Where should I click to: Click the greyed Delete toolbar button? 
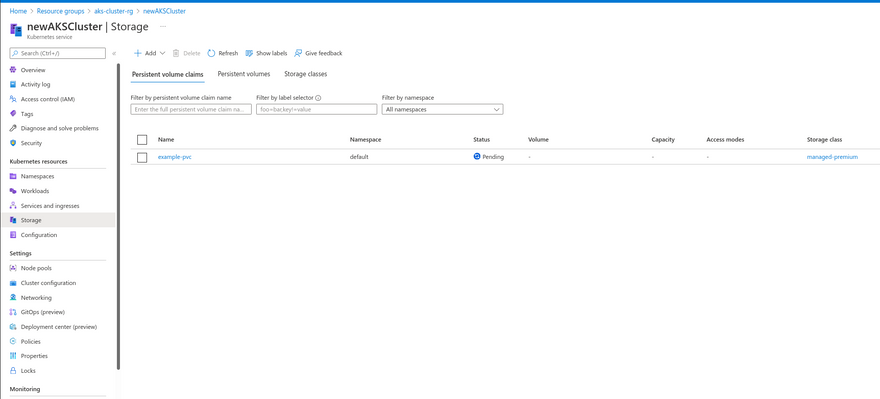(x=186, y=53)
